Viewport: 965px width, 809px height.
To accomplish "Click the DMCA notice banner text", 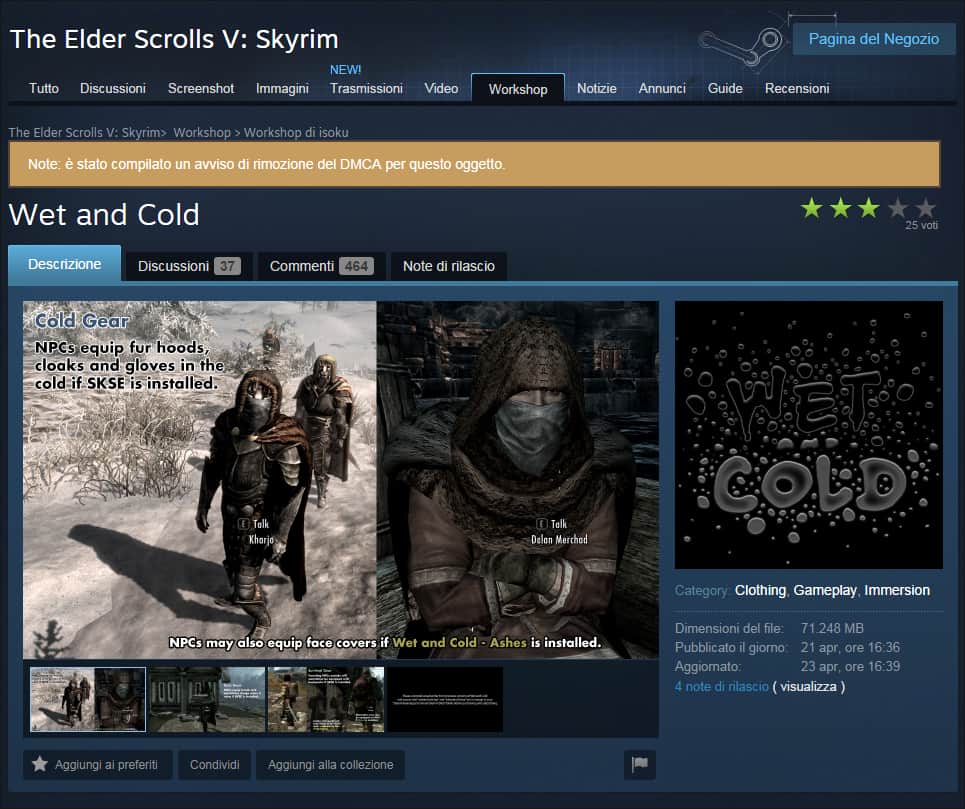I will point(266,164).
